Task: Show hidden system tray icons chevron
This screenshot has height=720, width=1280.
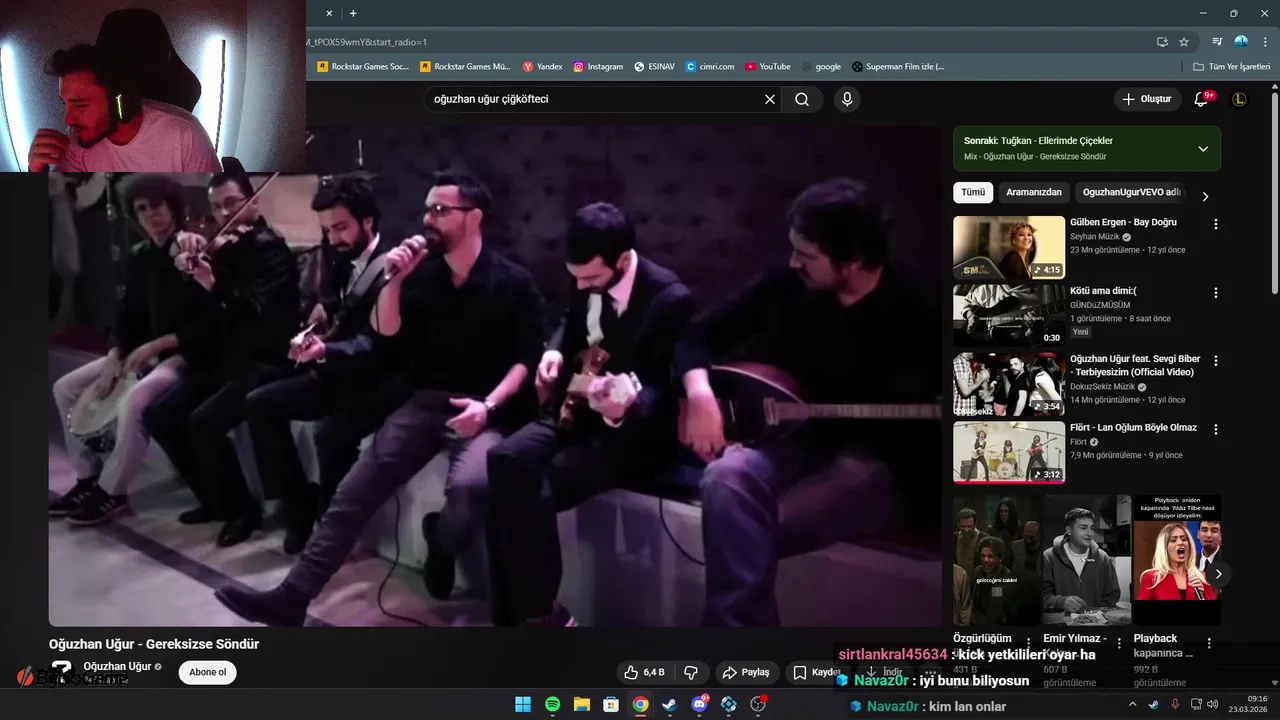Action: (x=1132, y=704)
